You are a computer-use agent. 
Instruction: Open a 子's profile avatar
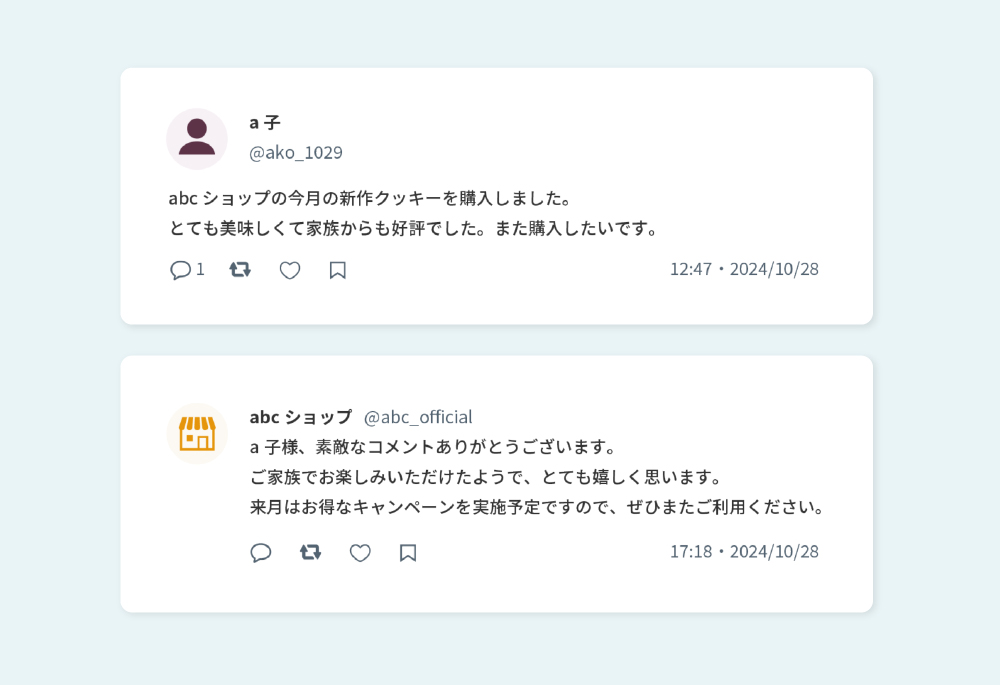pyautogui.click(x=197, y=139)
